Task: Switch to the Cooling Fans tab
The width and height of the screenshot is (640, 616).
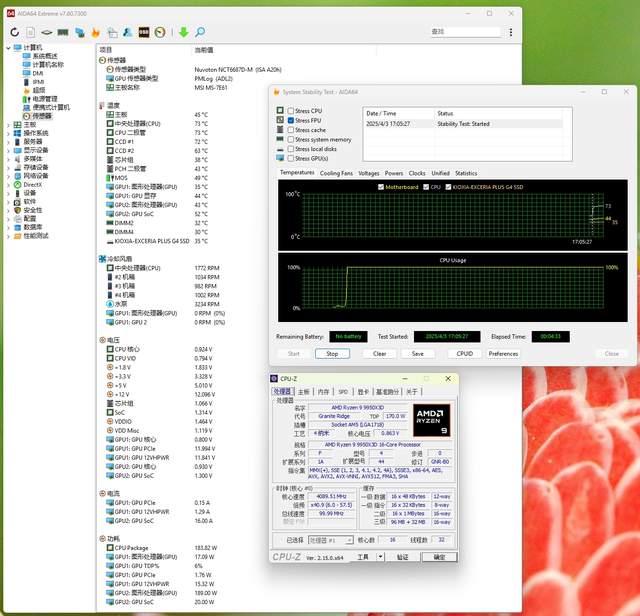Action: (336, 173)
